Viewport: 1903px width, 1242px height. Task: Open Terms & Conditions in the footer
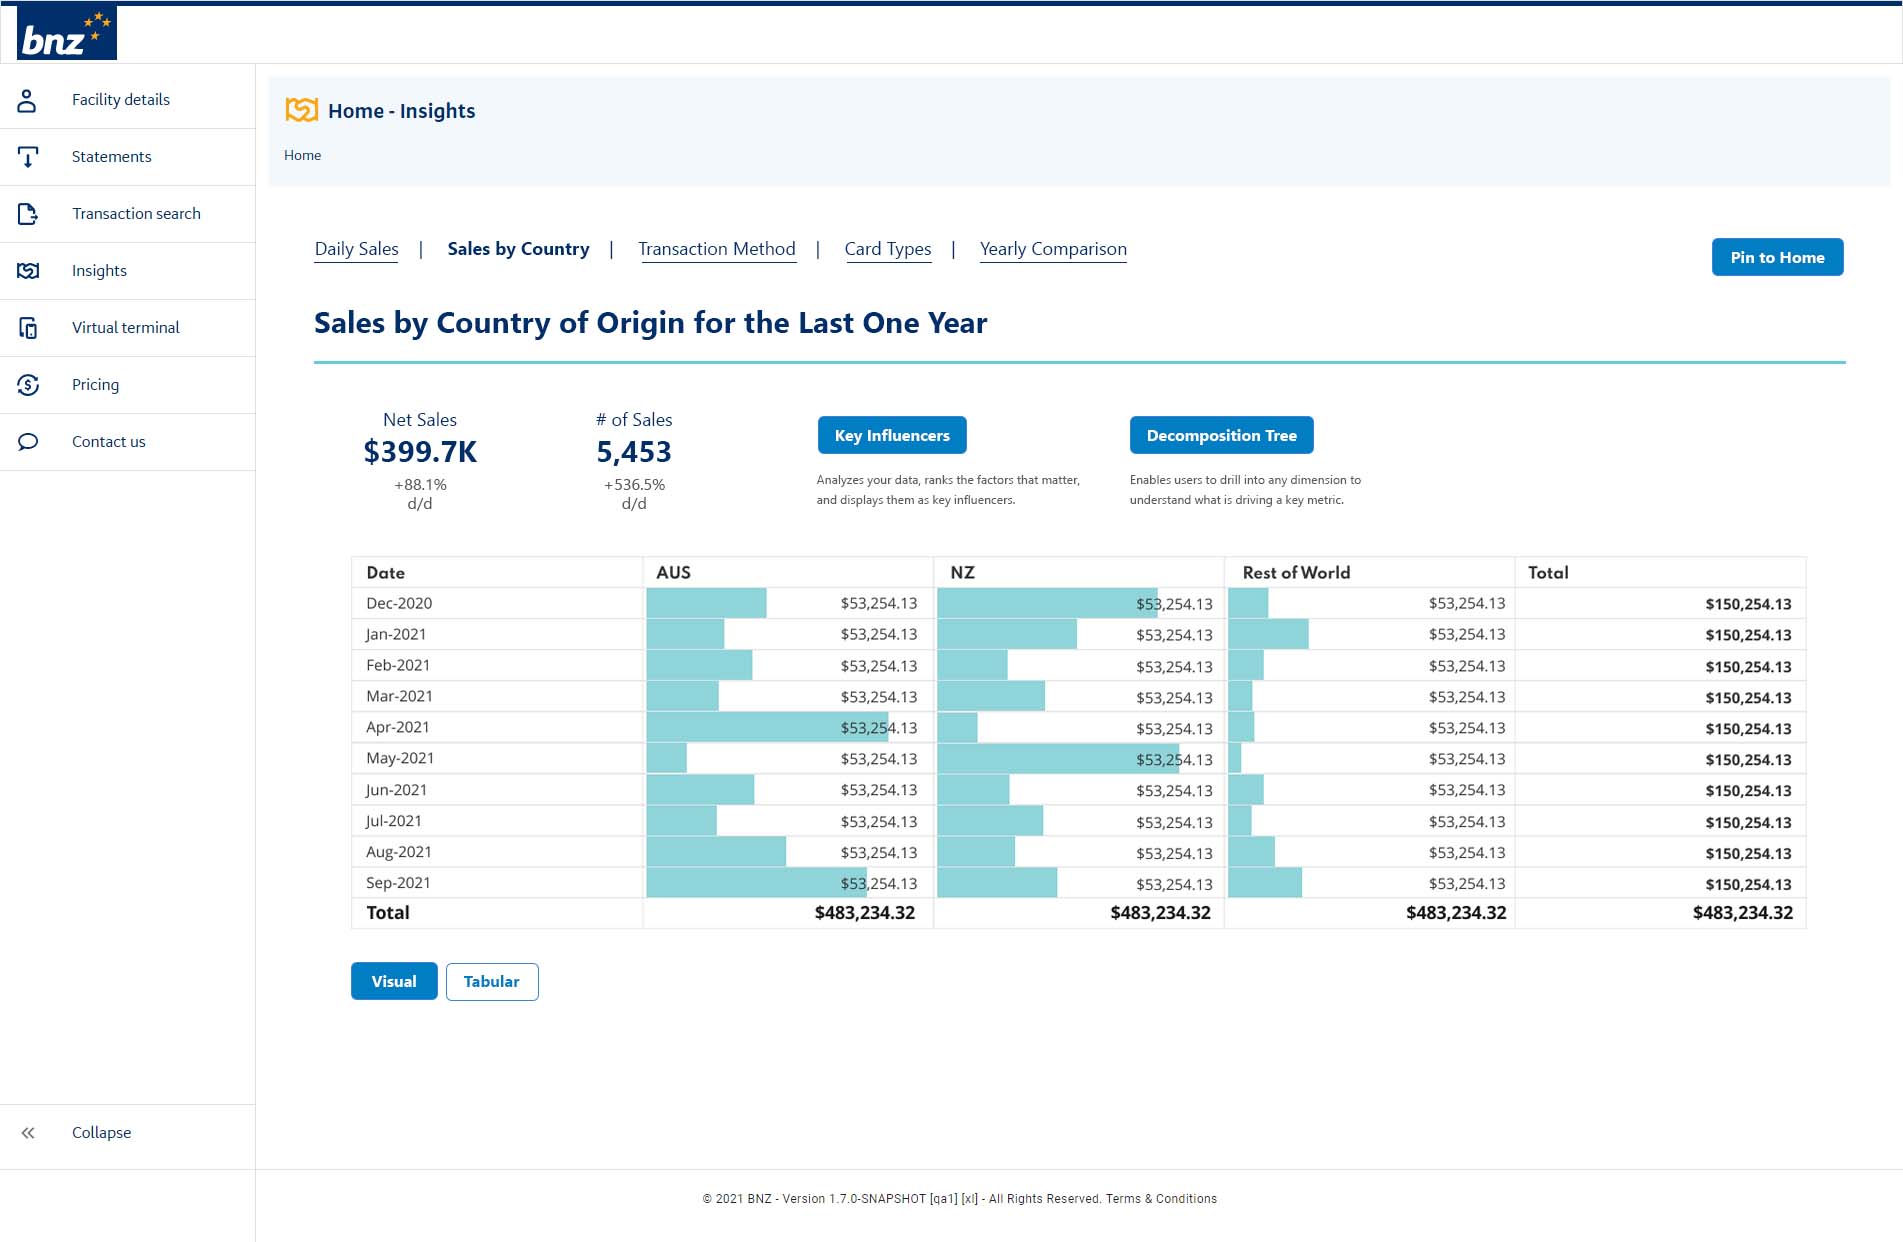(x=1161, y=1198)
